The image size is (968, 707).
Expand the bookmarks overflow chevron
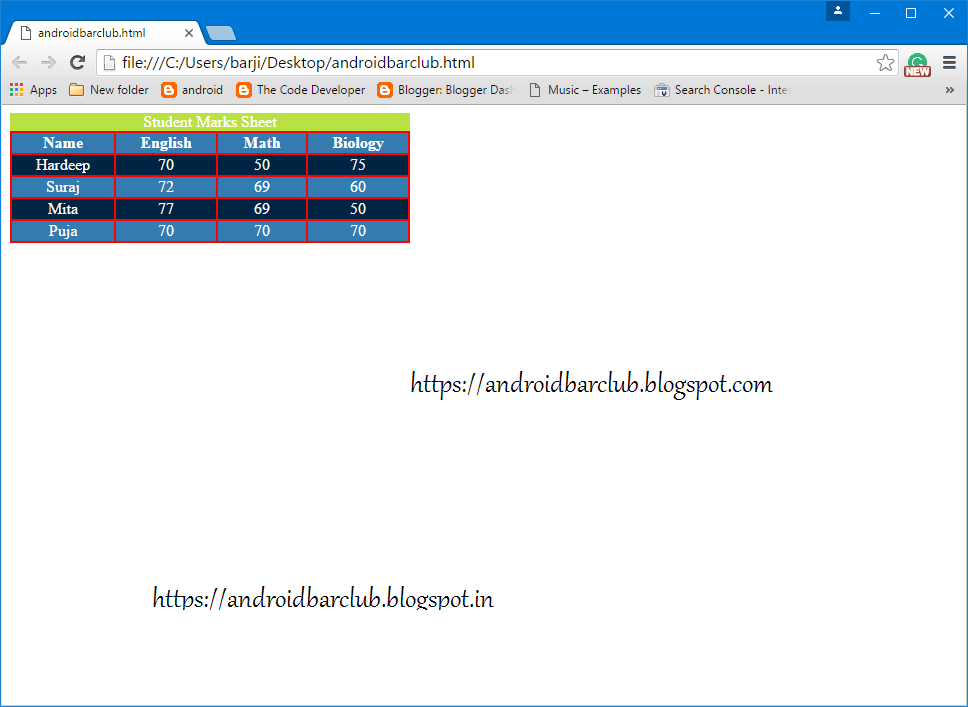coord(951,89)
